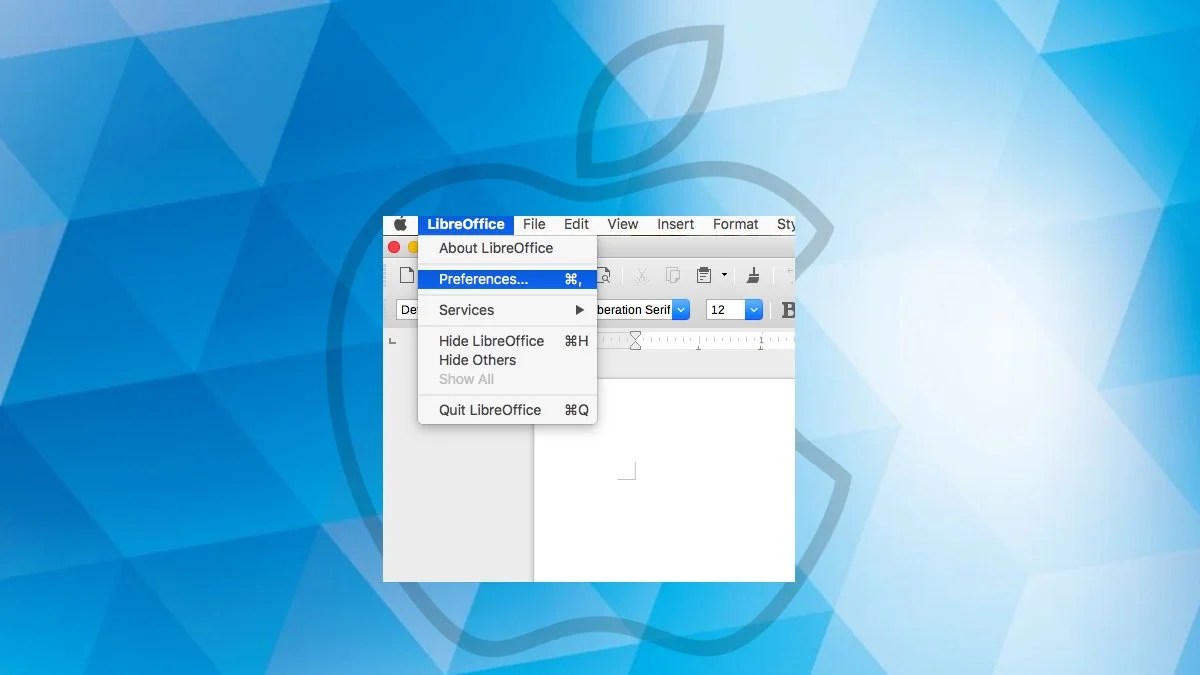Select the Find & Replace icon
The height and width of the screenshot is (675, 1200).
(605, 276)
